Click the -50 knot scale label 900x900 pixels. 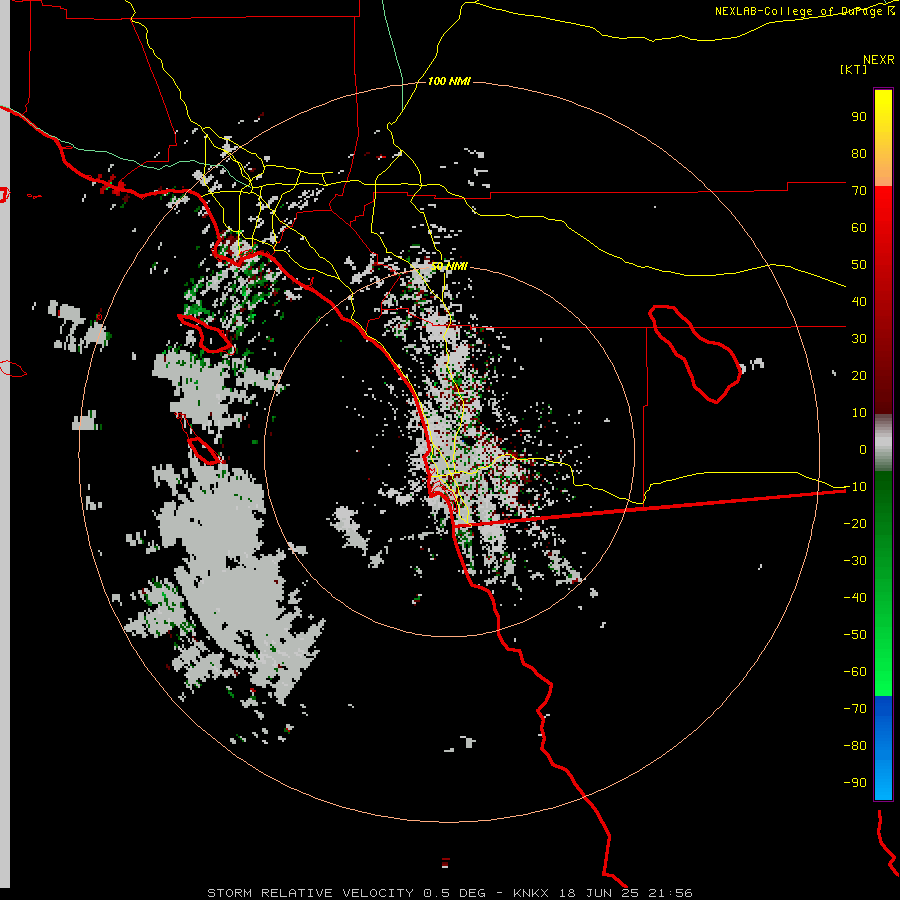855,635
